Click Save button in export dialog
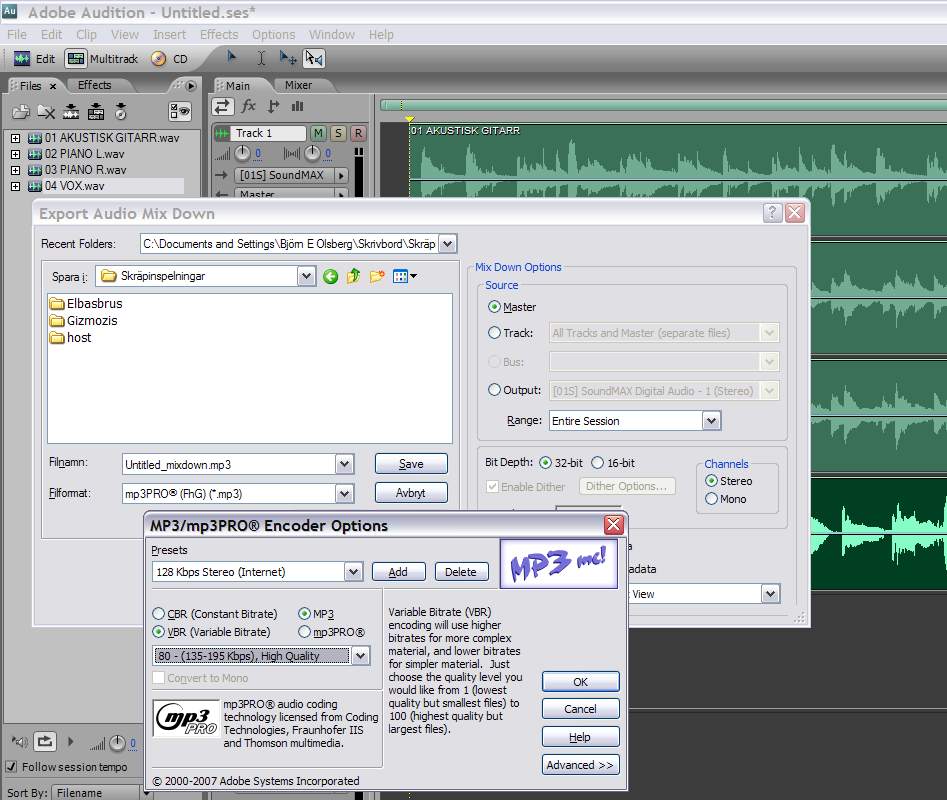The image size is (947, 800). point(411,464)
